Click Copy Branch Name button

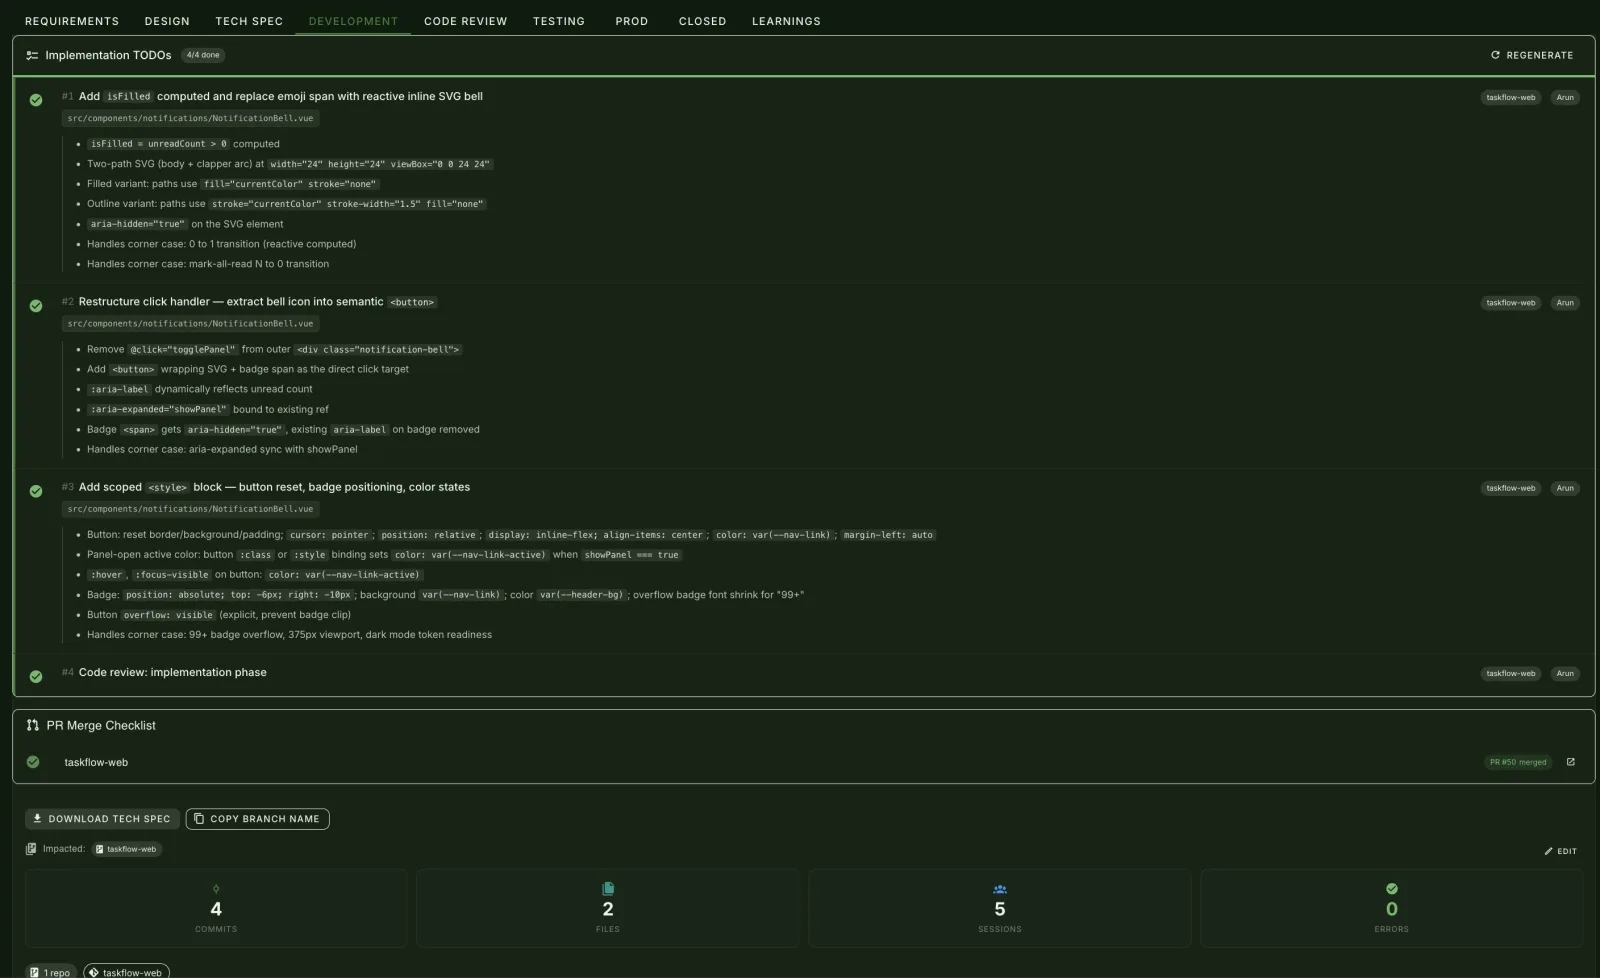tap(257, 819)
